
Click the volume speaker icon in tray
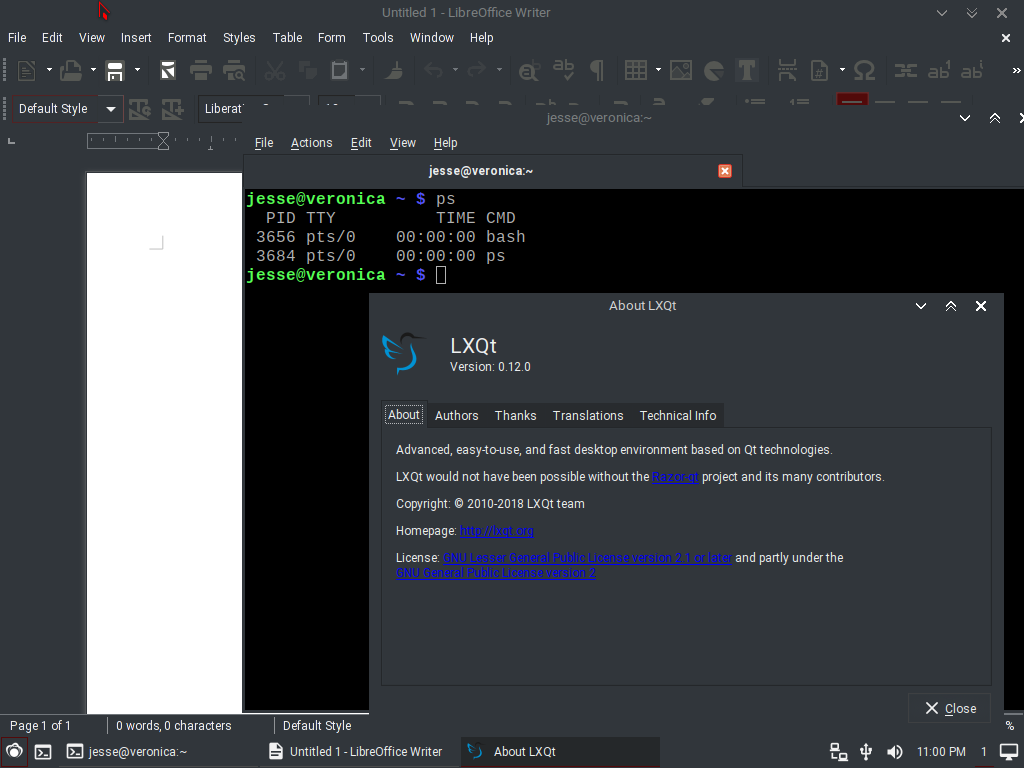coord(895,752)
